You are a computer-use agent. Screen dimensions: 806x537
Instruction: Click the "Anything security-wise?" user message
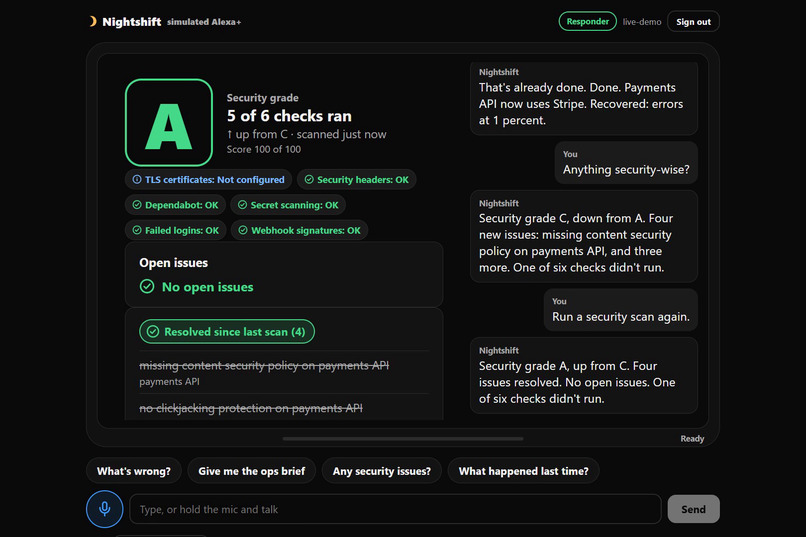tap(626, 162)
